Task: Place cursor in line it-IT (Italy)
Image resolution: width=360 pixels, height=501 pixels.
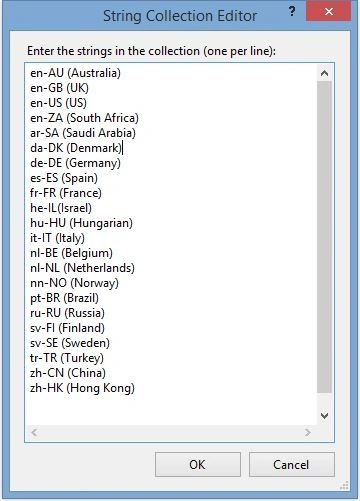Action: tap(57, 238)
